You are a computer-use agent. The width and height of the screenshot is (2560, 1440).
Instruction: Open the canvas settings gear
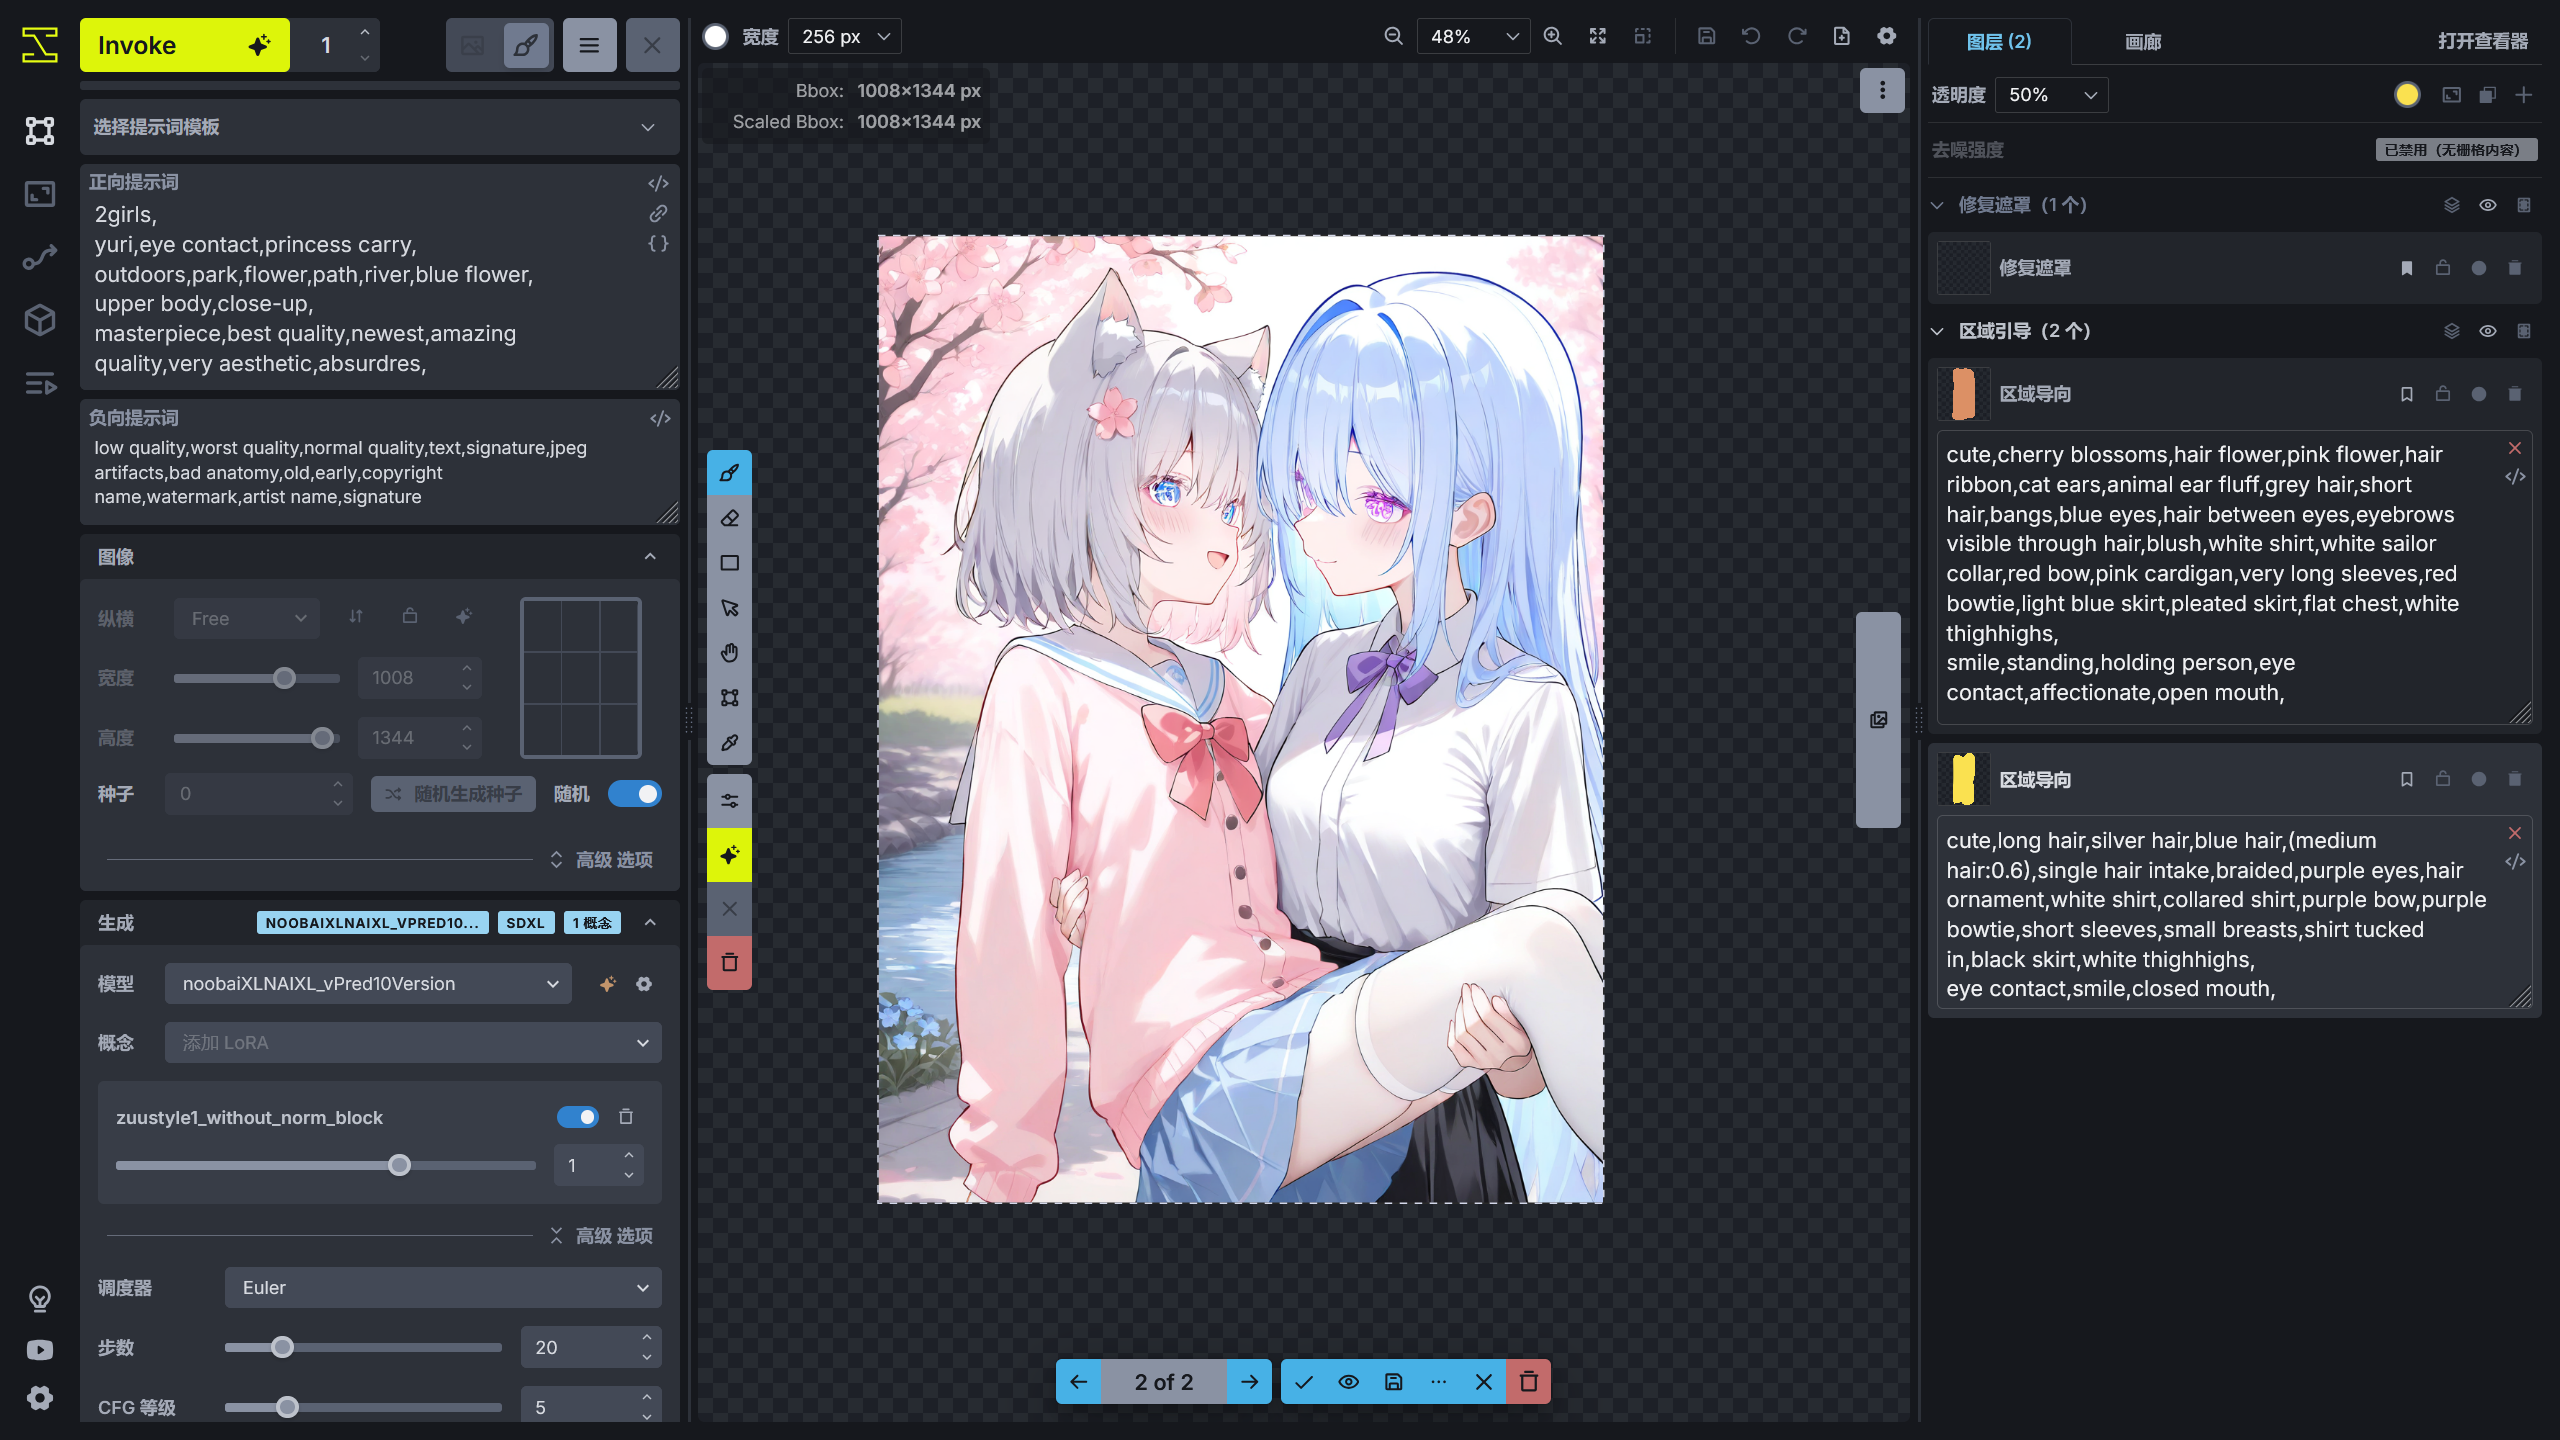point(1886,35)
